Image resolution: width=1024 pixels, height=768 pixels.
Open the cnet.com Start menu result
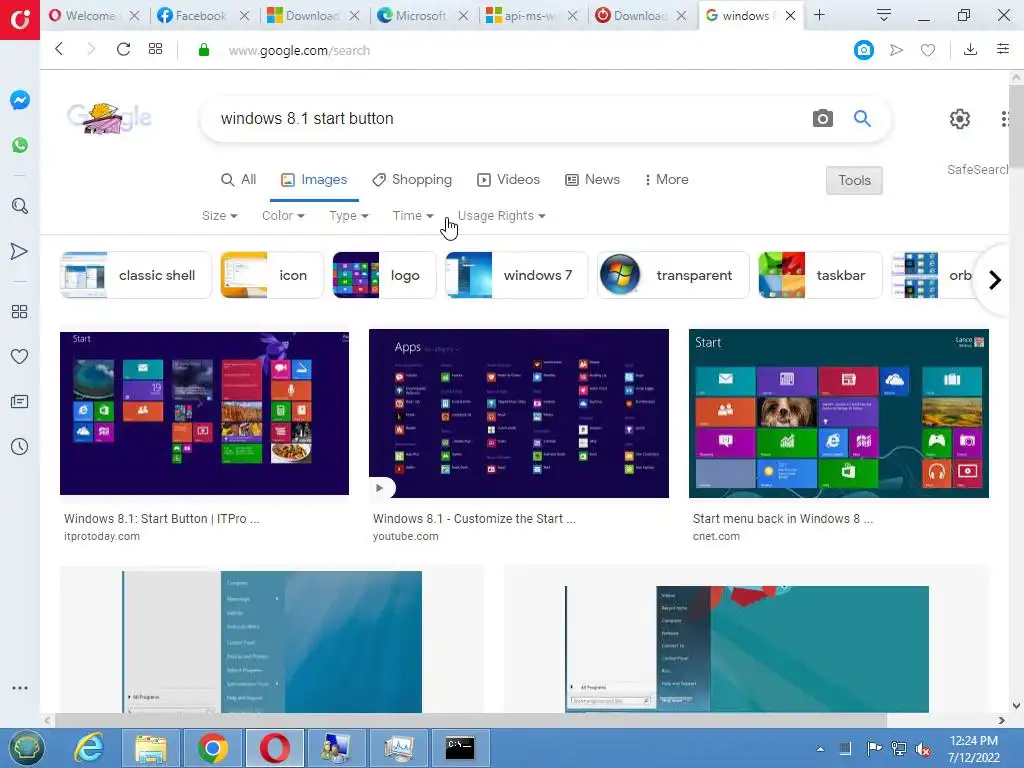[782, 519]
